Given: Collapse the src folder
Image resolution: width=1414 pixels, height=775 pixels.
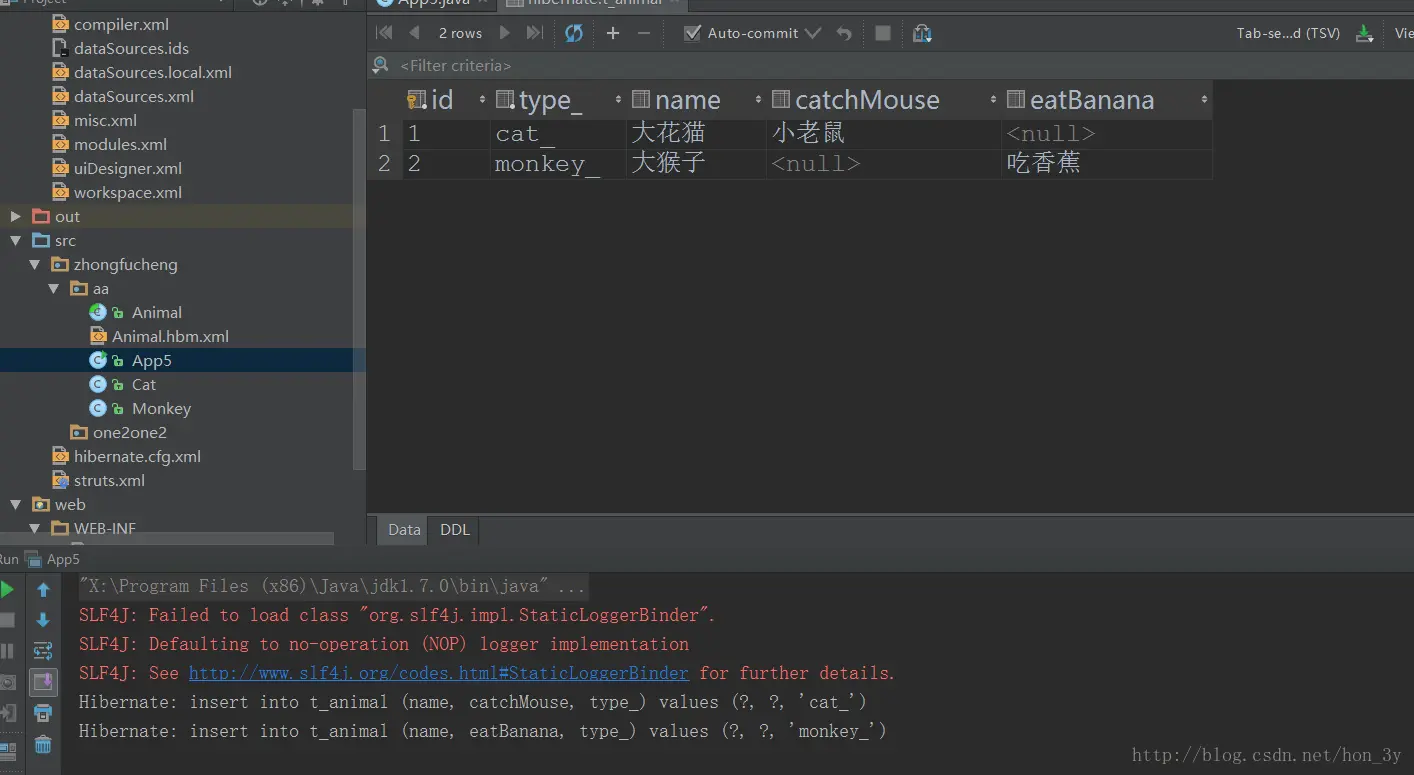Looking at the screenshot, I should pos(15,240).
